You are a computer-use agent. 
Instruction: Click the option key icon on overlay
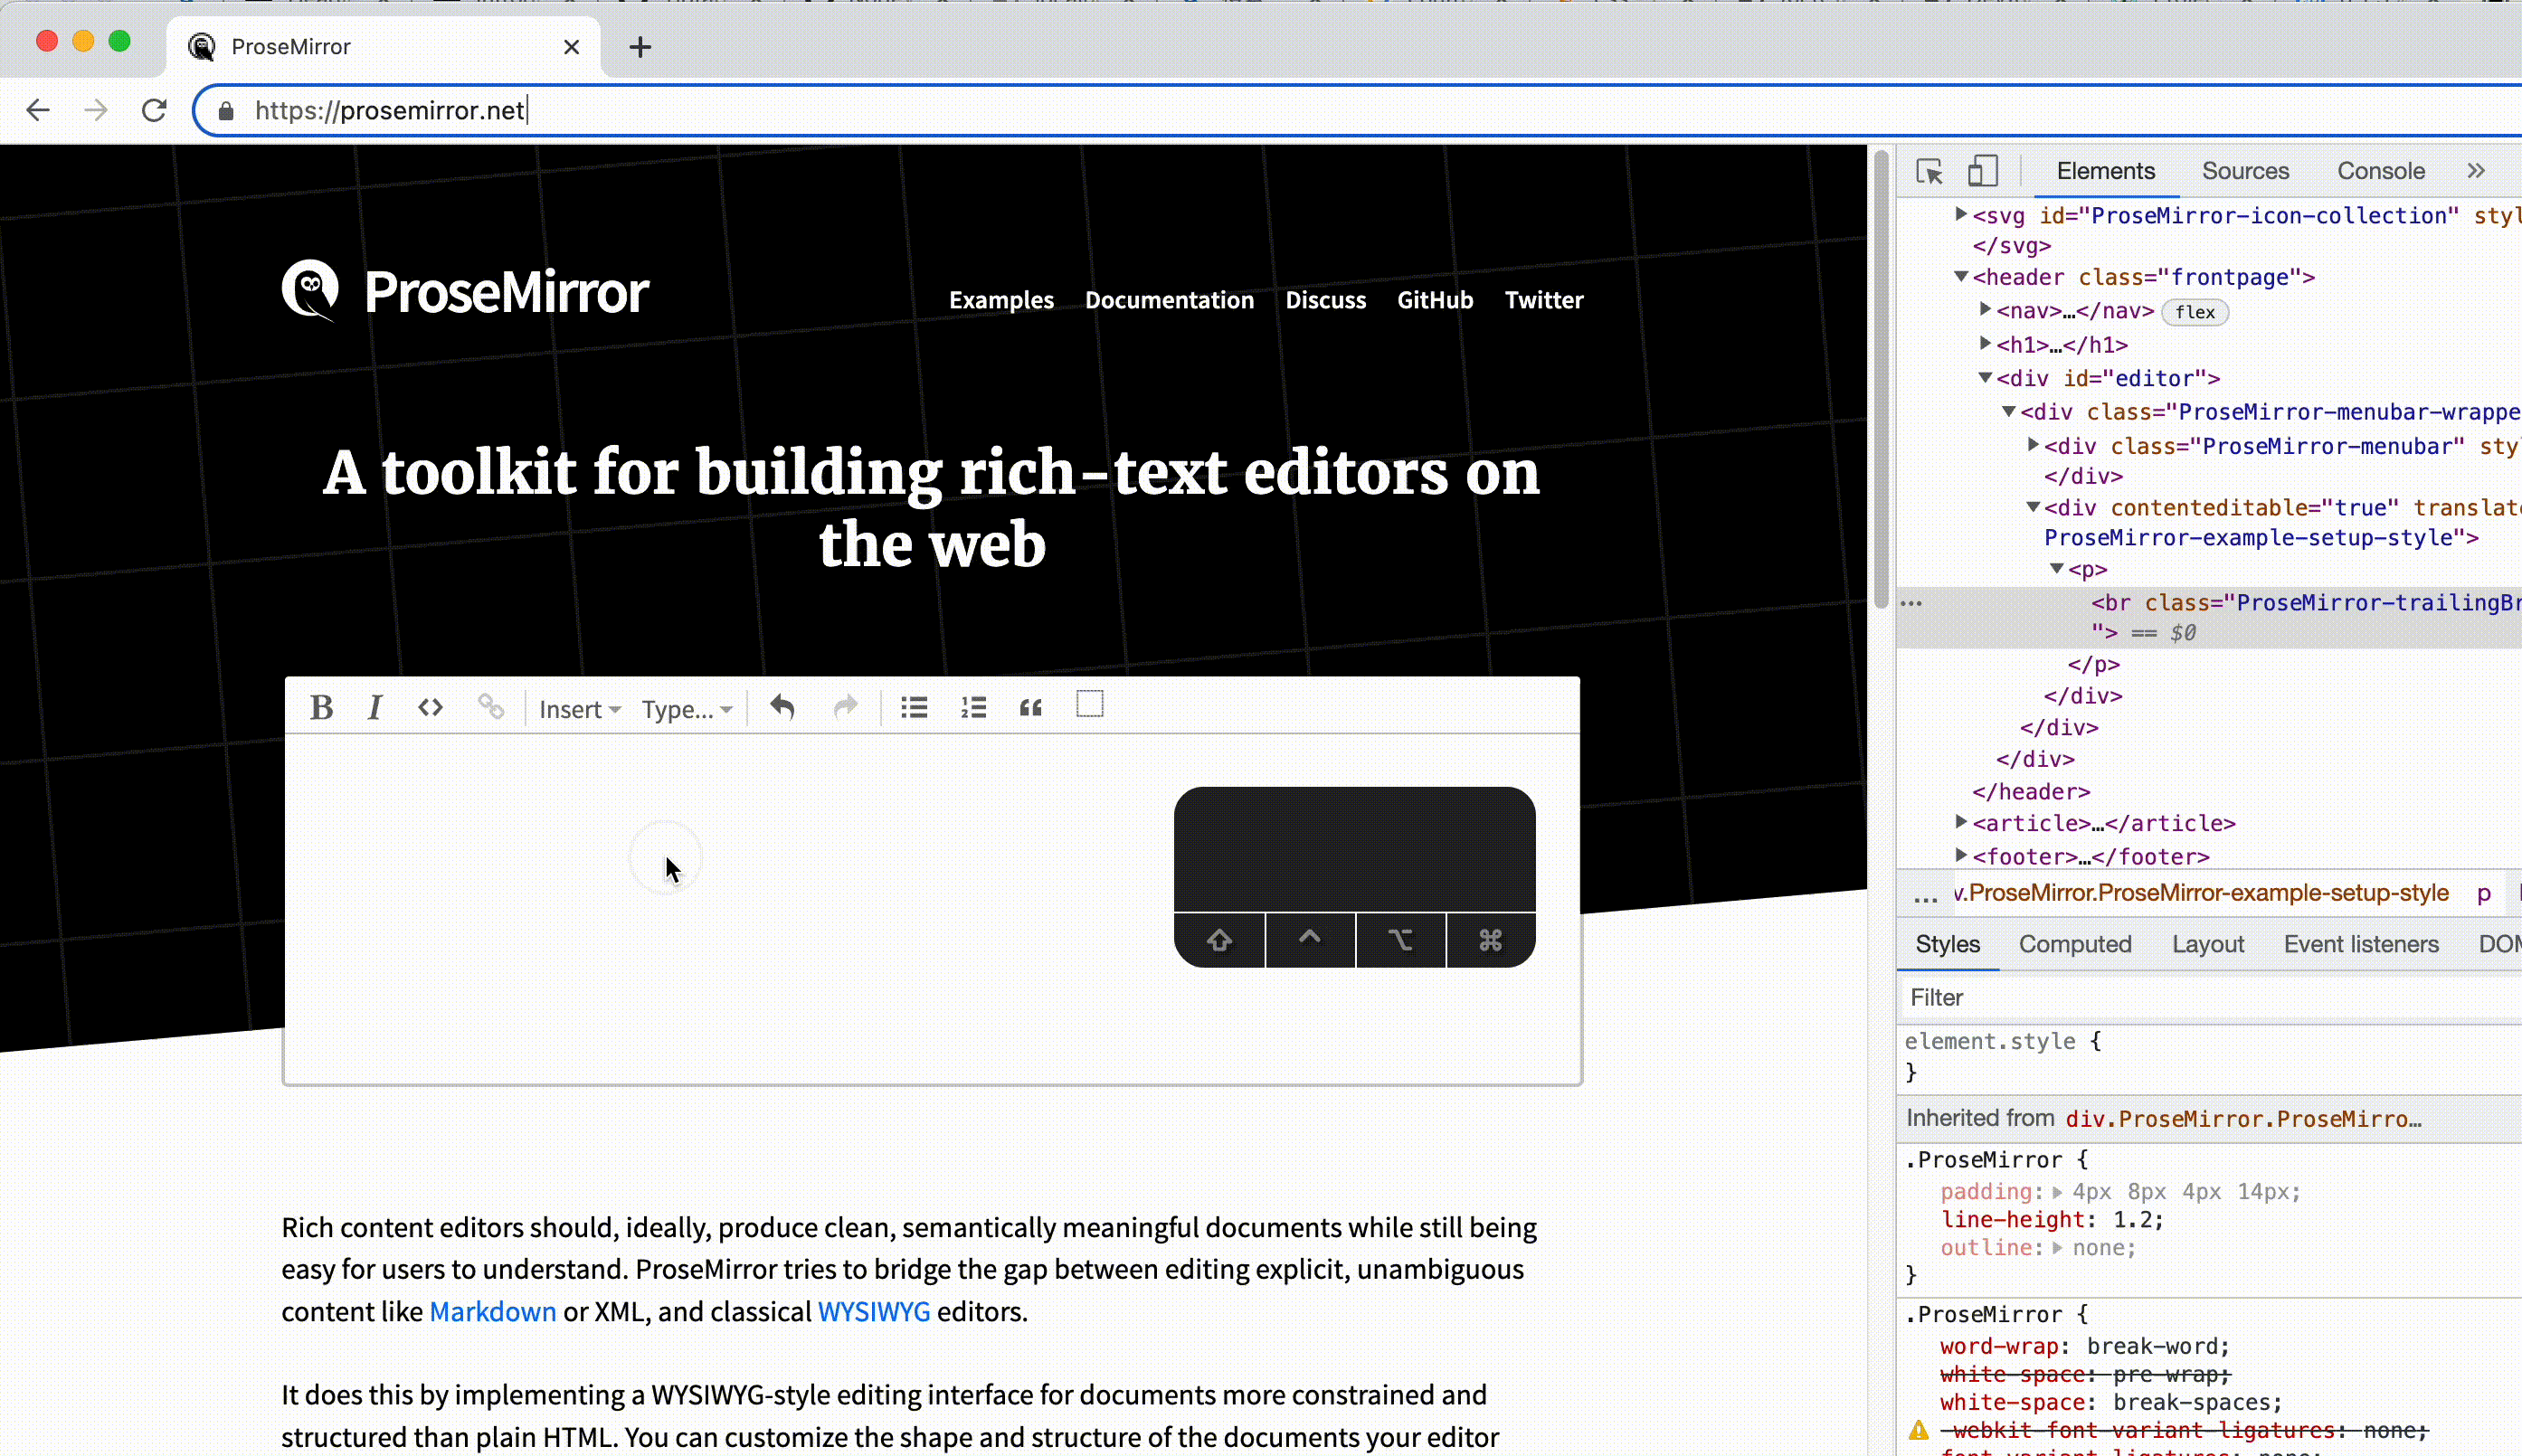[x=1401, y=940]
